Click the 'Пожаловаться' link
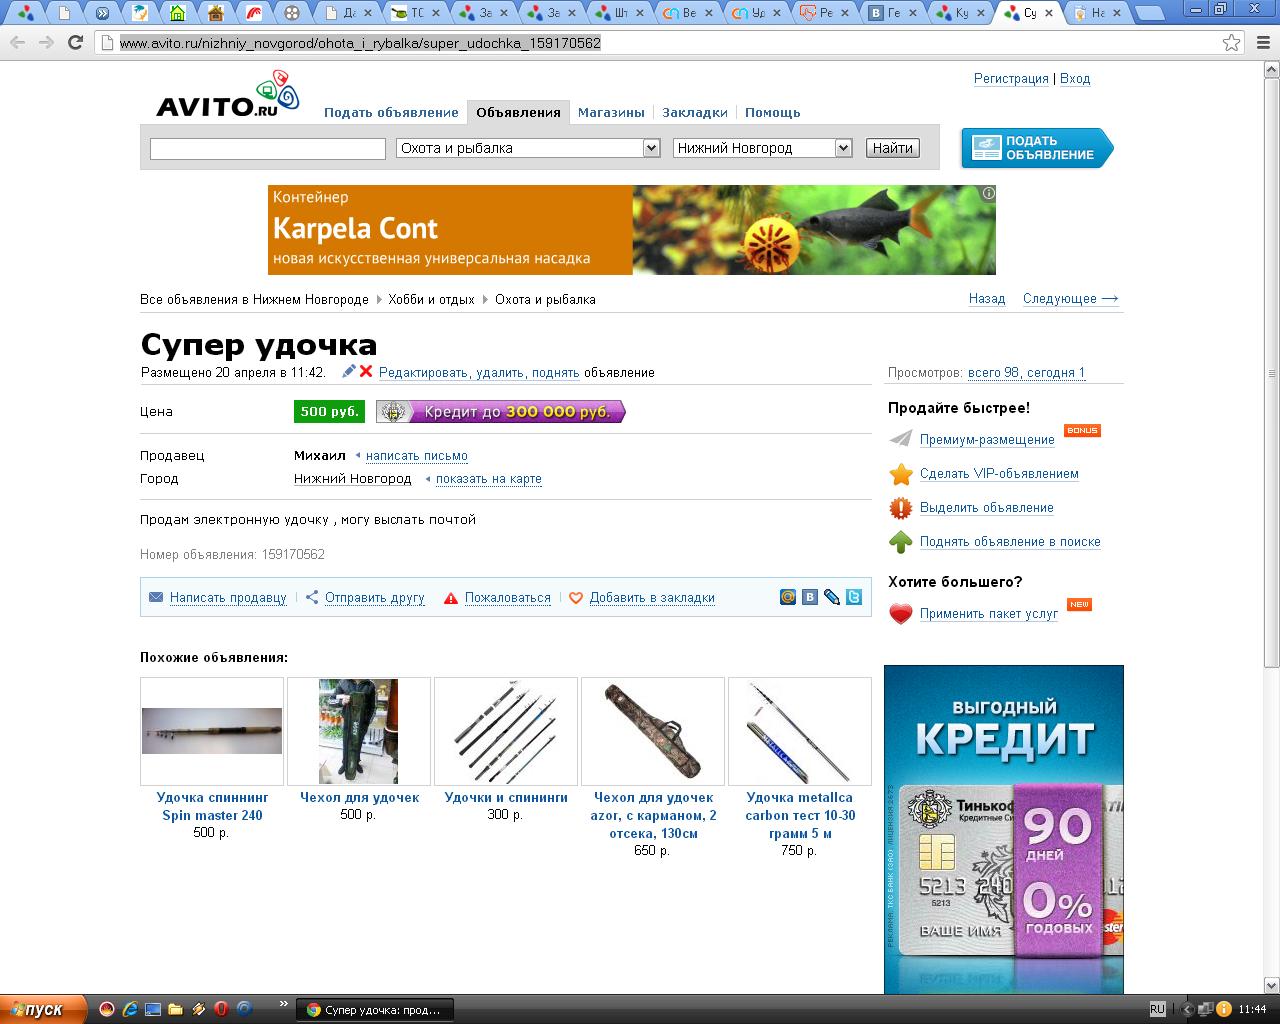 508,598
